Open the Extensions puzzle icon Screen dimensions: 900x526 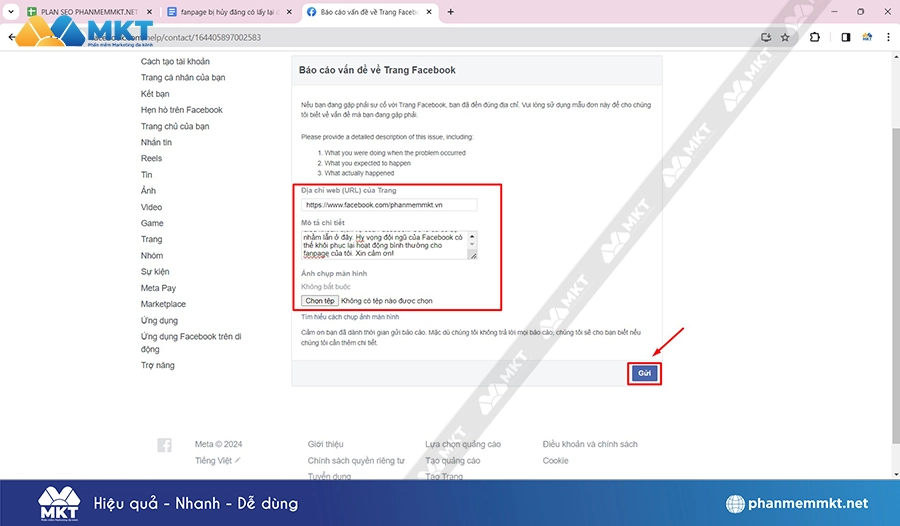[814, 37]
